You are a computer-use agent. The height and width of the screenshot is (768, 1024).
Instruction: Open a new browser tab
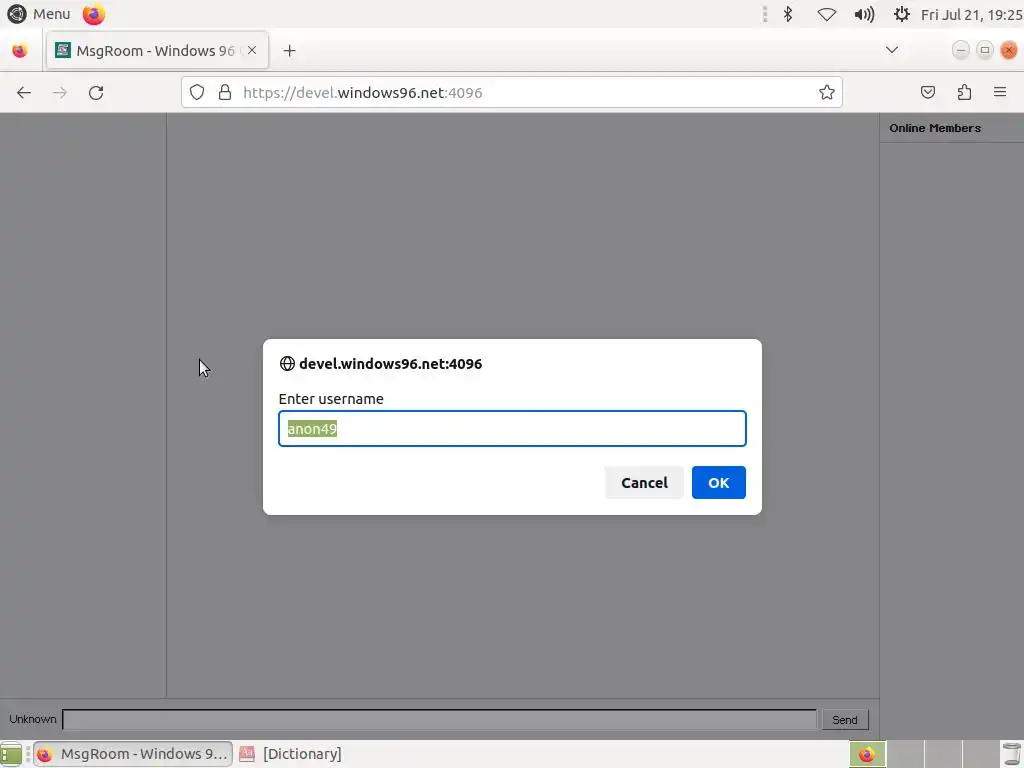click(289, 50)
